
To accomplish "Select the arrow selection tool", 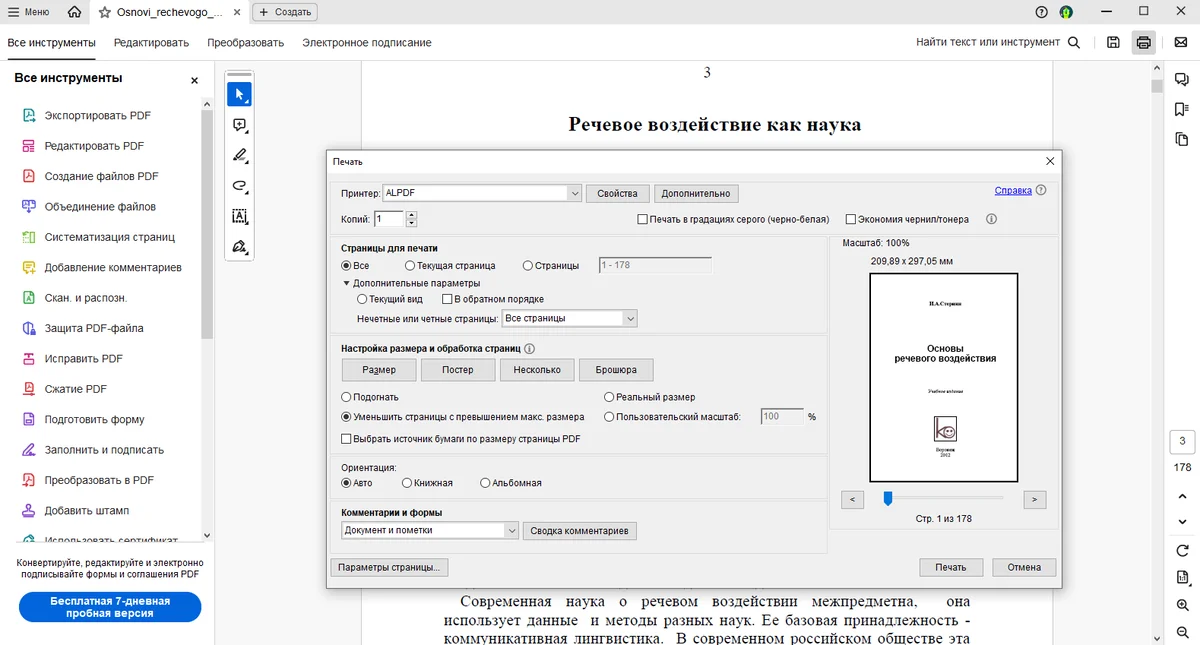I will coord(239,94).
